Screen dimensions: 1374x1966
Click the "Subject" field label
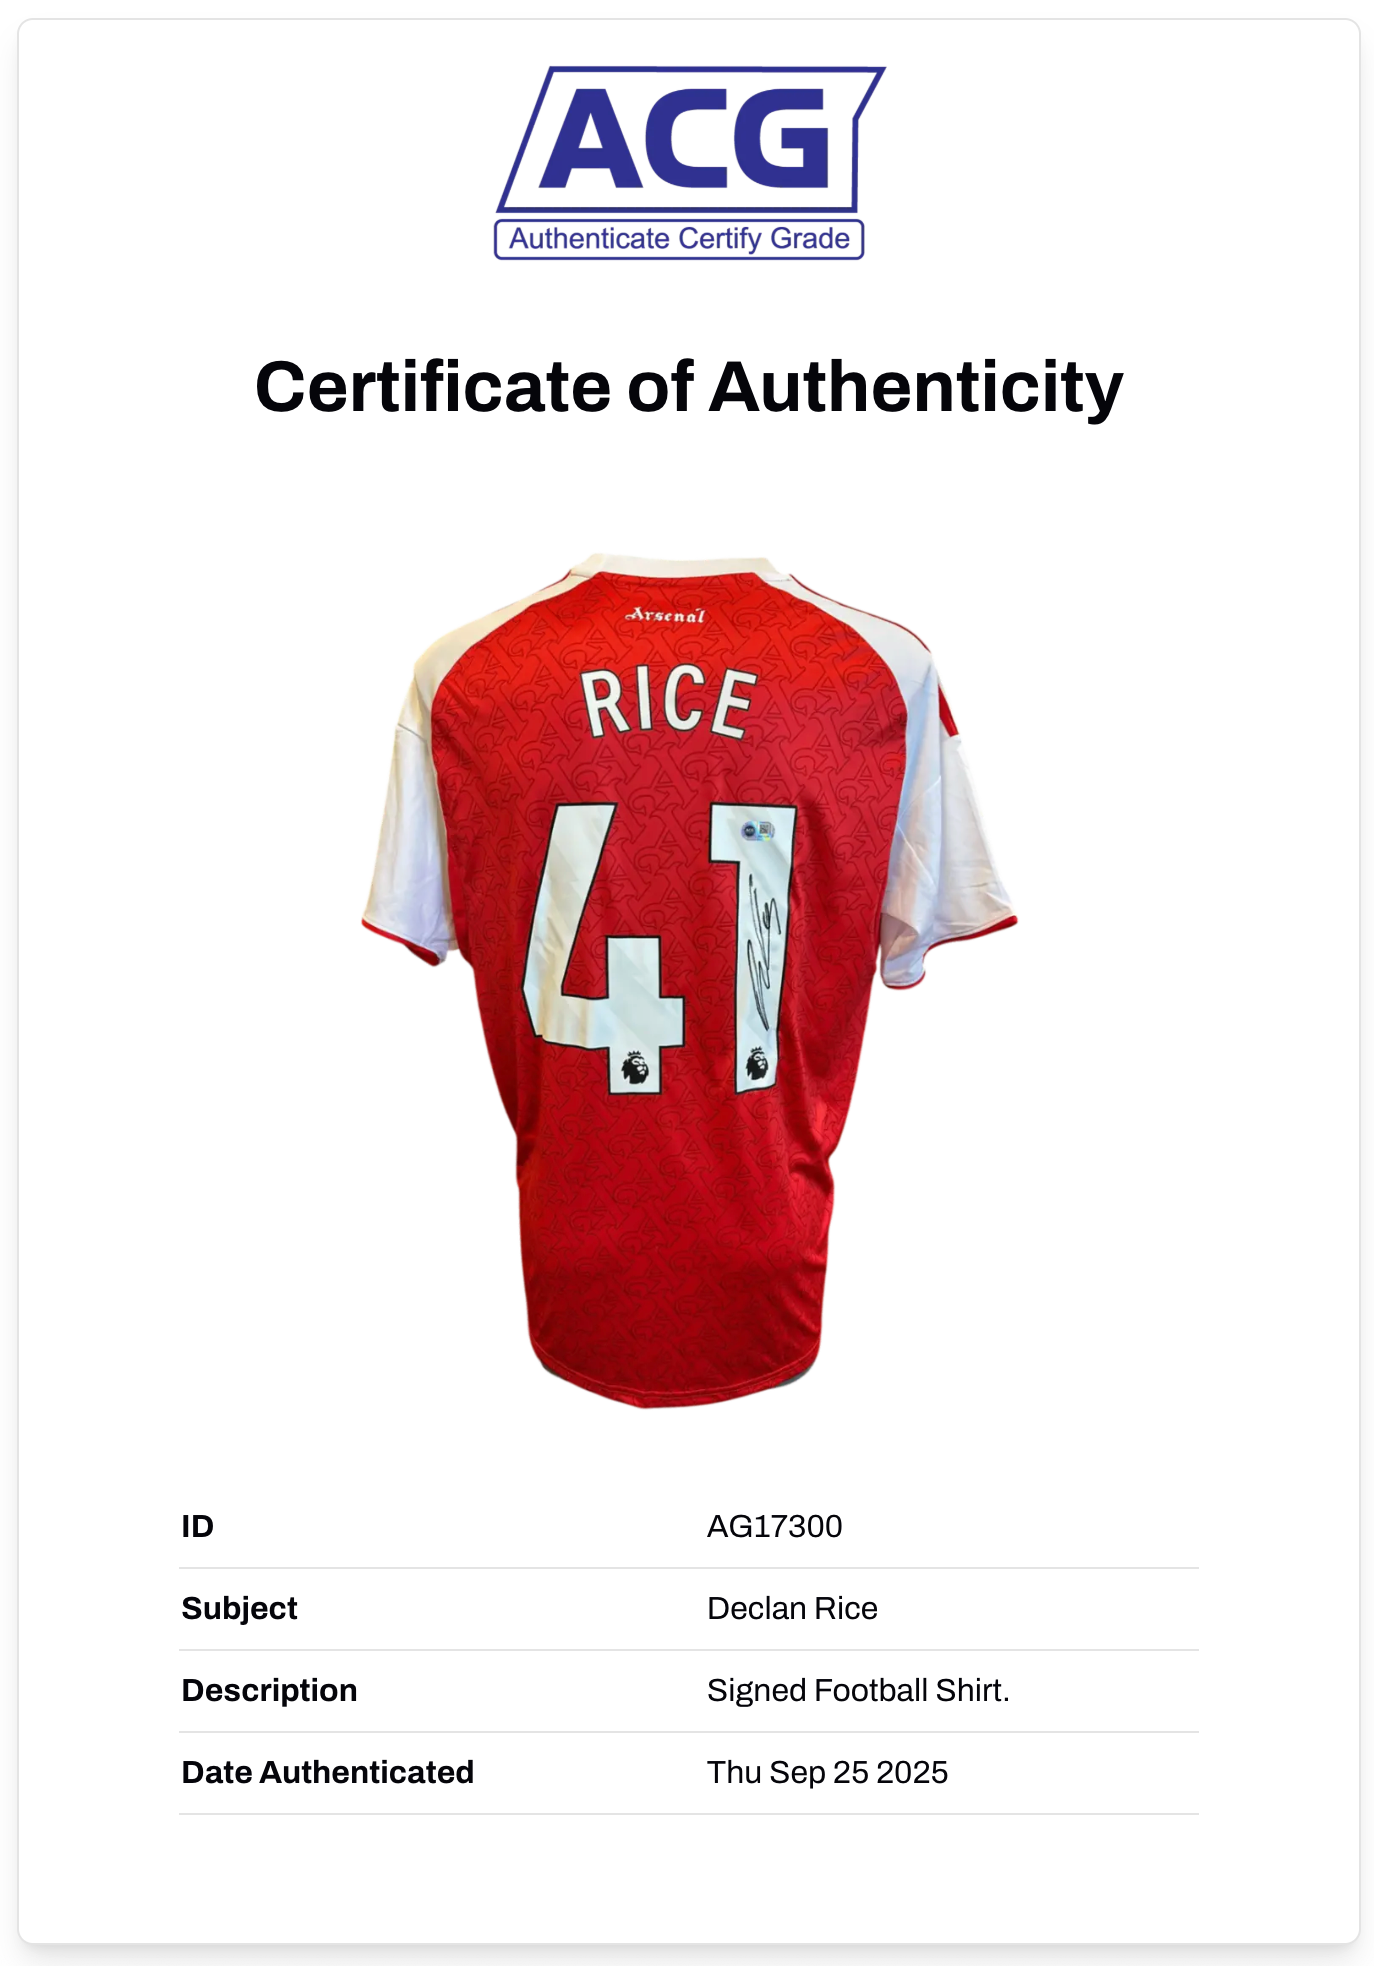point(239,1608)
